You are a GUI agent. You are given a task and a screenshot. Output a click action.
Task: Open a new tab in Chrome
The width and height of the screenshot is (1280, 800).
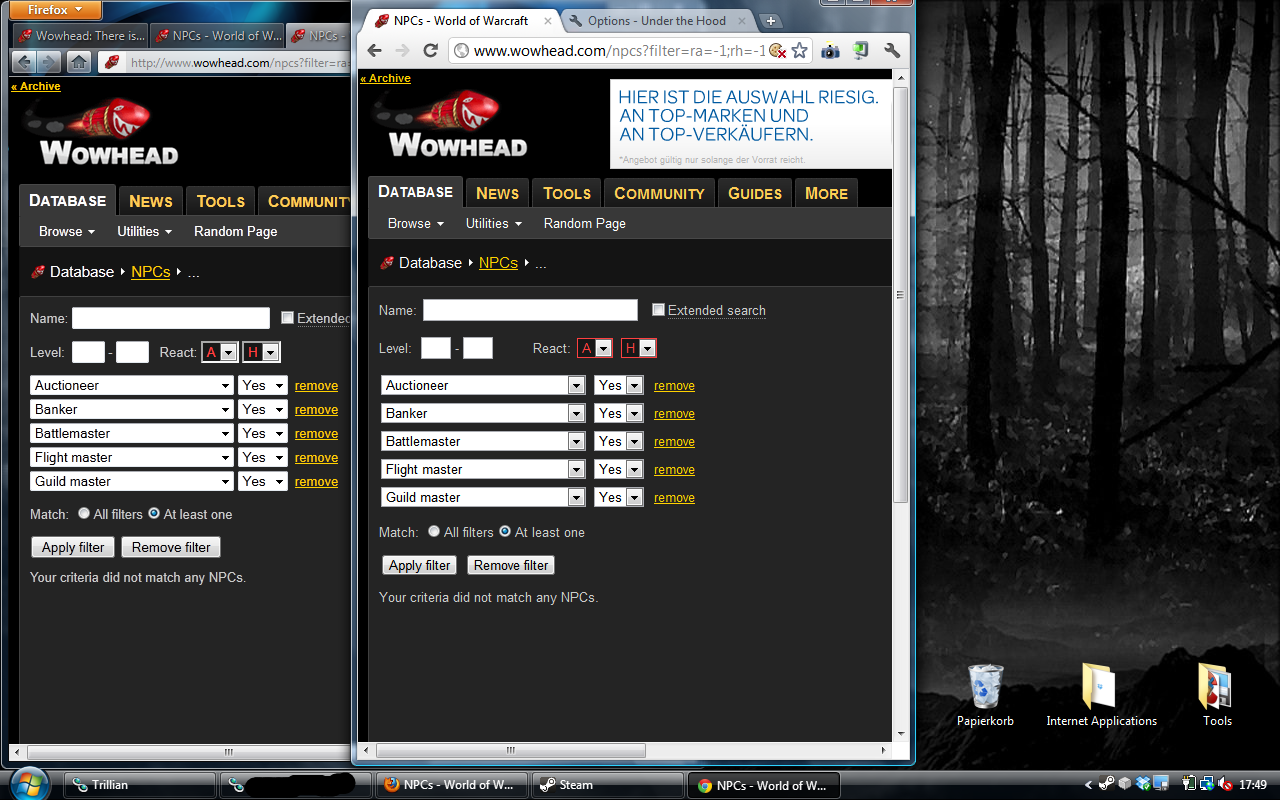770,21
